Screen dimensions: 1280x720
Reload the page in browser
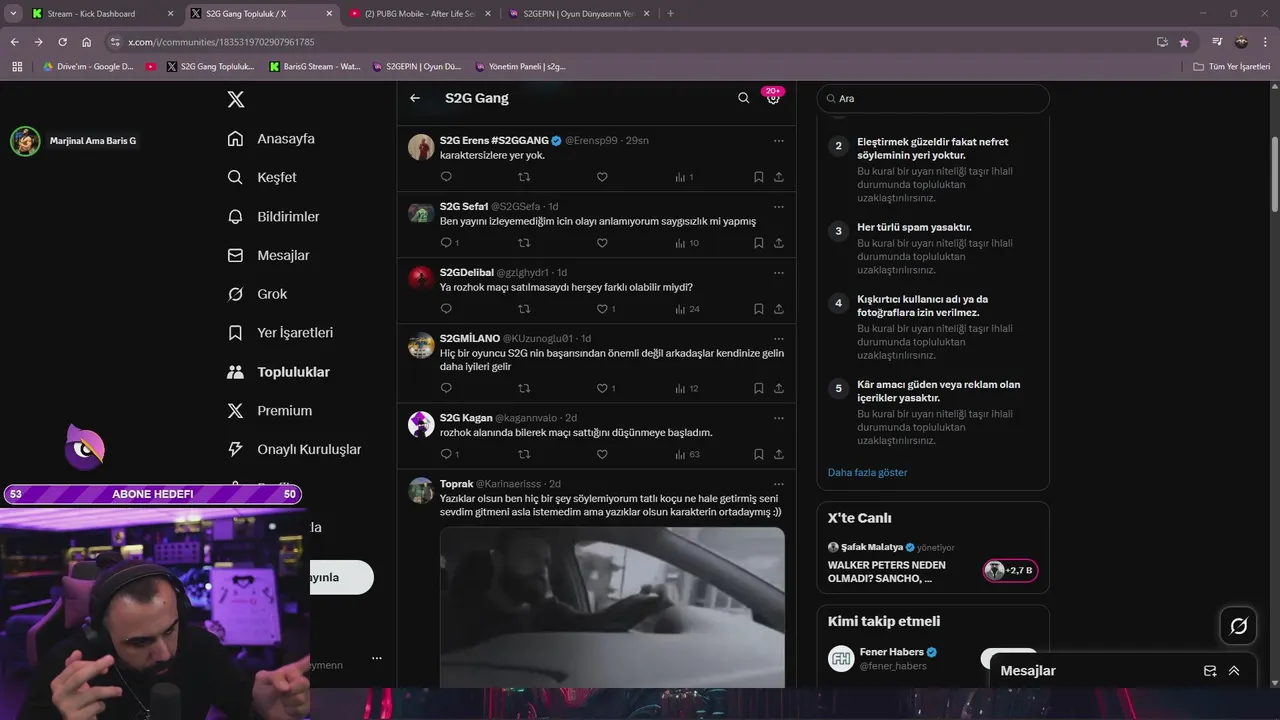coord(62,42)
